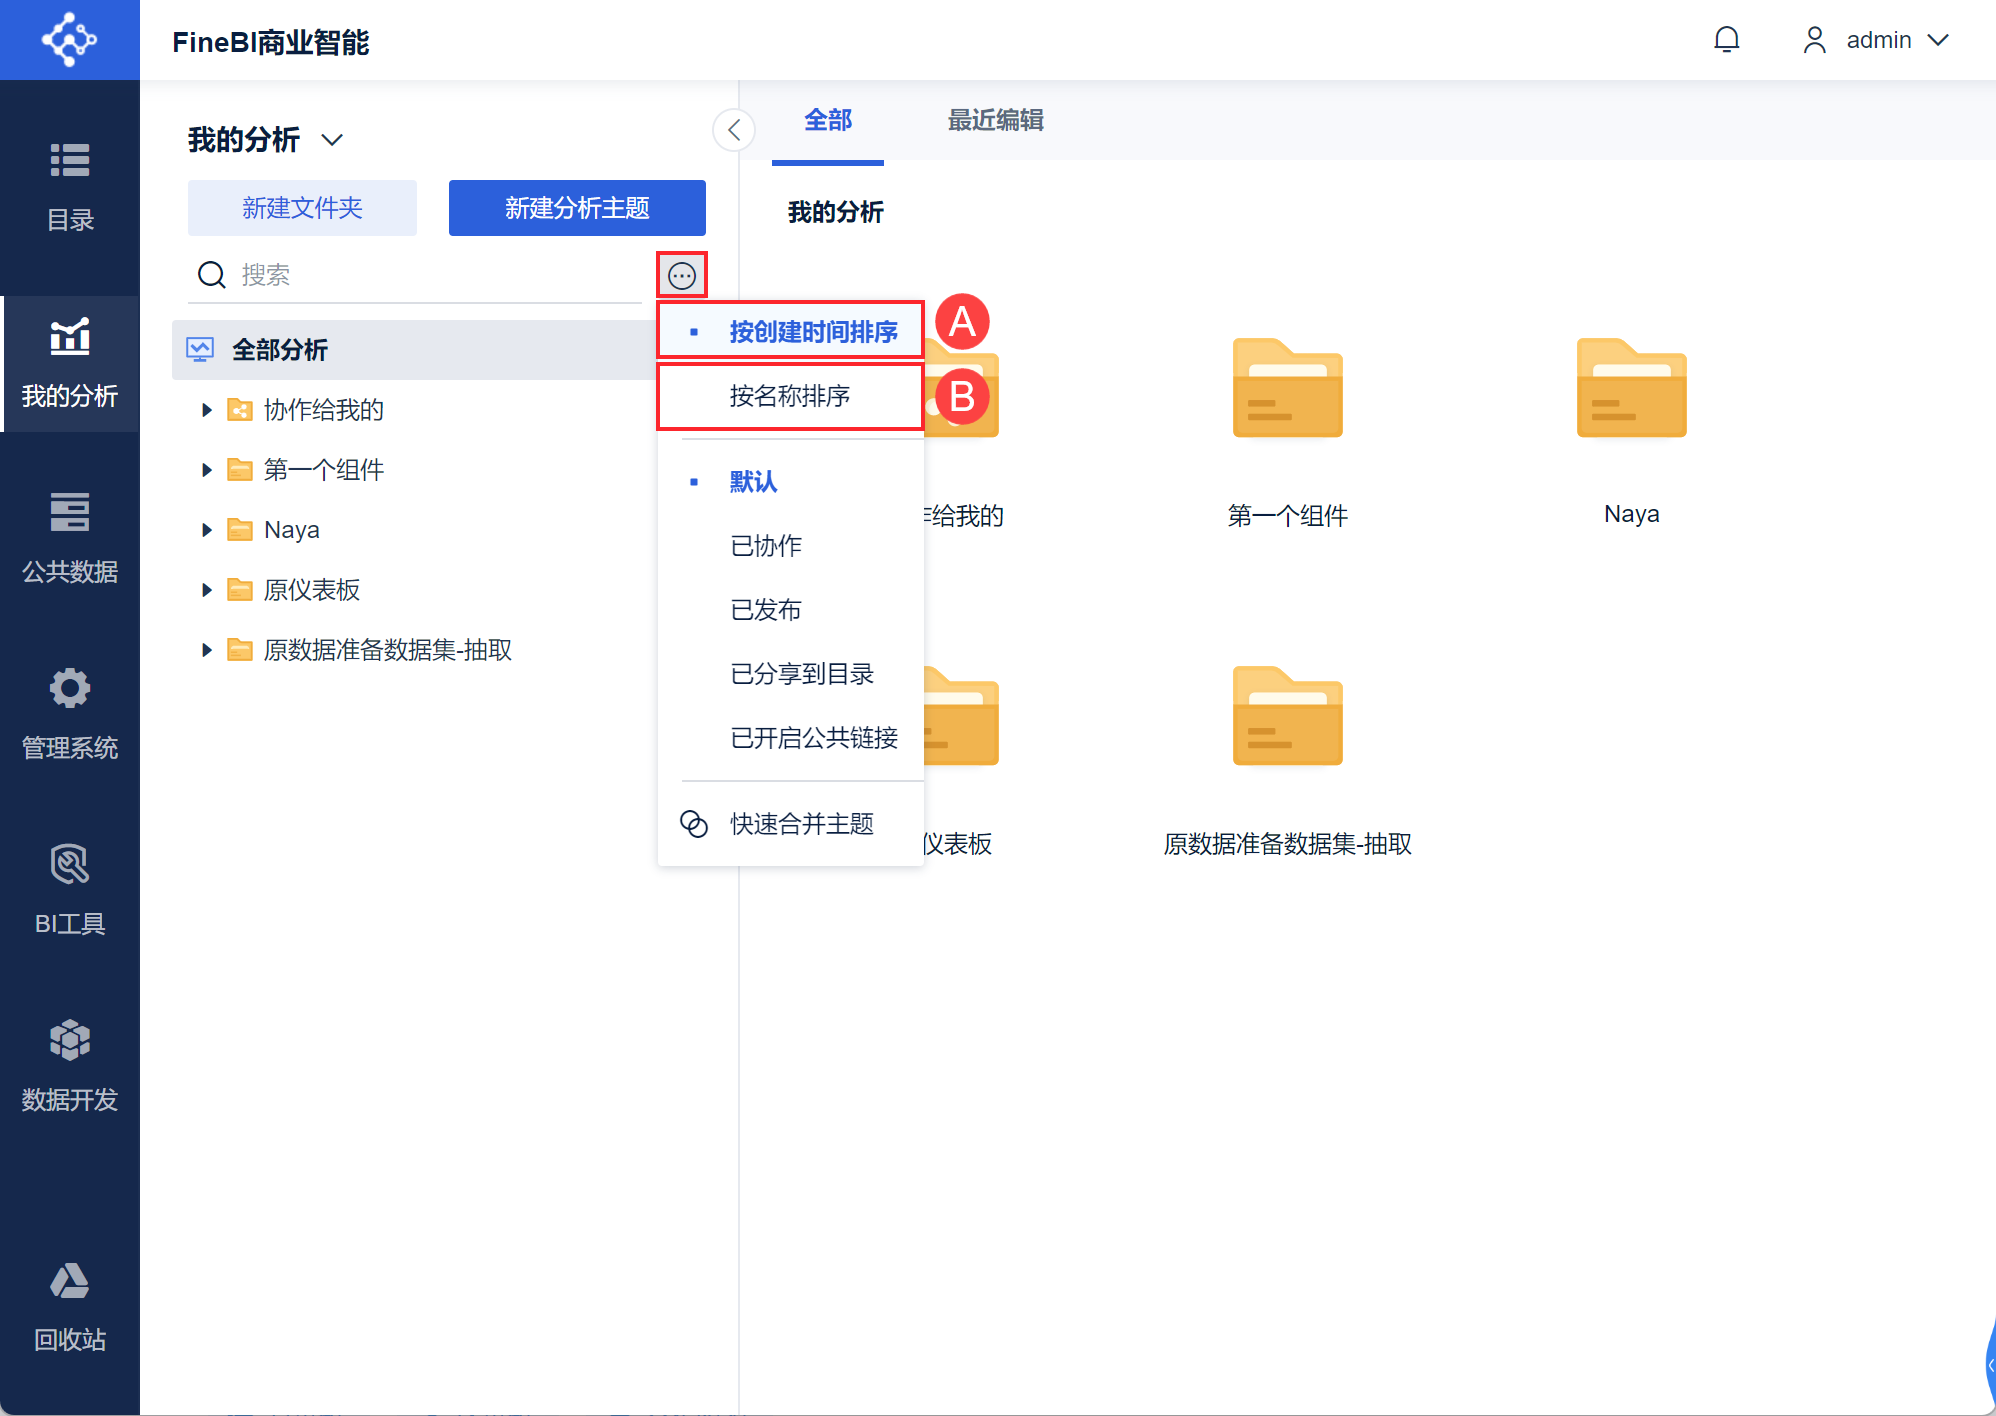Viewport: 1996px width, 1416px height.
Task: Collapse the left panel with arrow
Action: click(734, 130)
